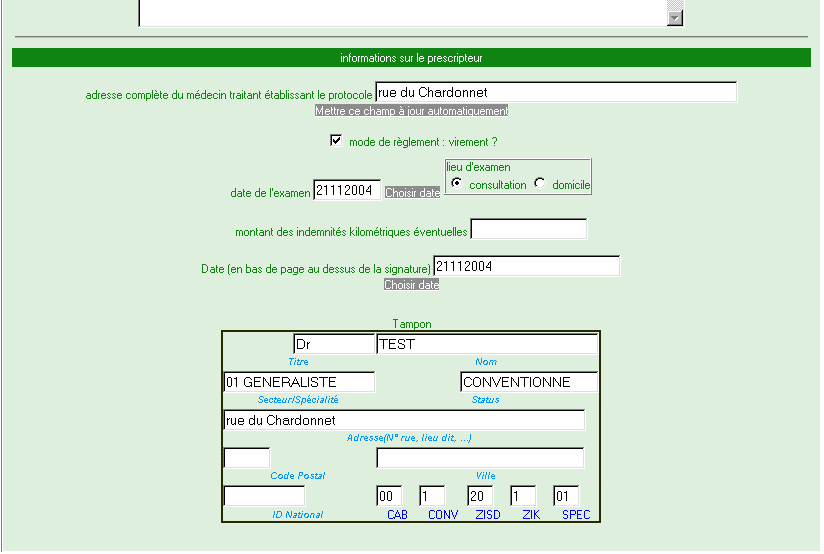Viewport: 824px width, 554px height.
Task: Click the Secteur/Spécialité field '01 GENERALISTE'
Action: pos(300,382)
